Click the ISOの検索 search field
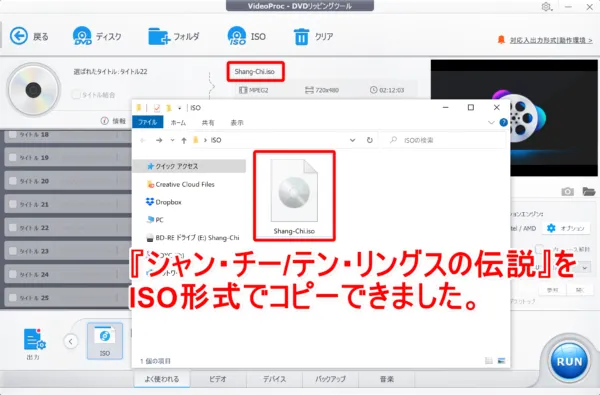This screenshot has height=395, width=600. click(444, 140)
